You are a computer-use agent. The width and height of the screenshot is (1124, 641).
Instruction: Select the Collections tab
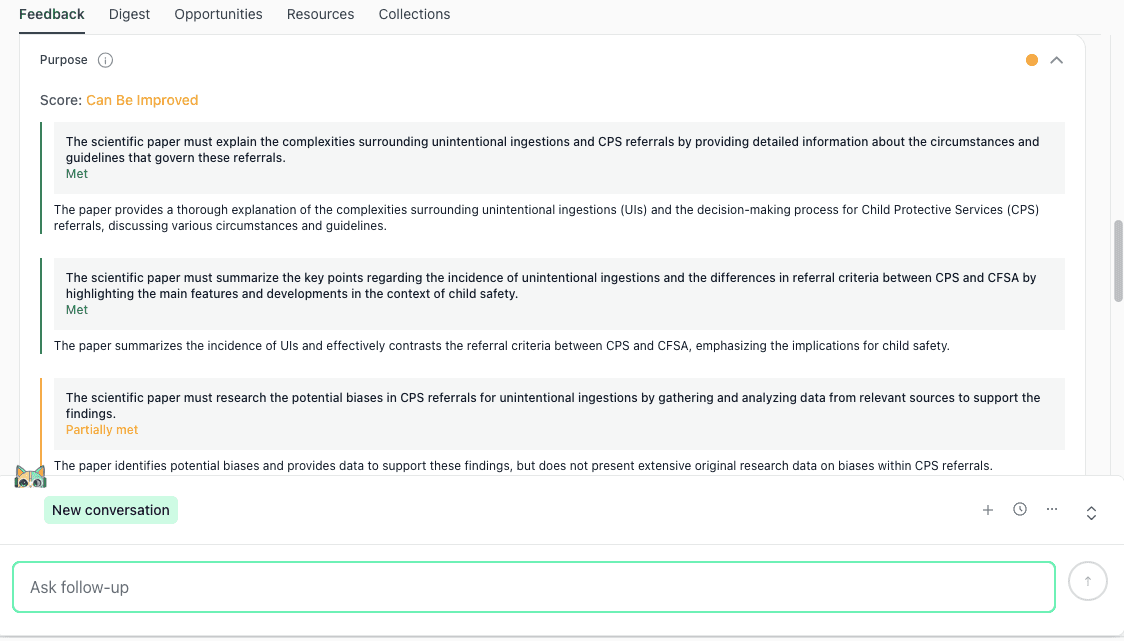pyautogui.click(x=414, y=14)
